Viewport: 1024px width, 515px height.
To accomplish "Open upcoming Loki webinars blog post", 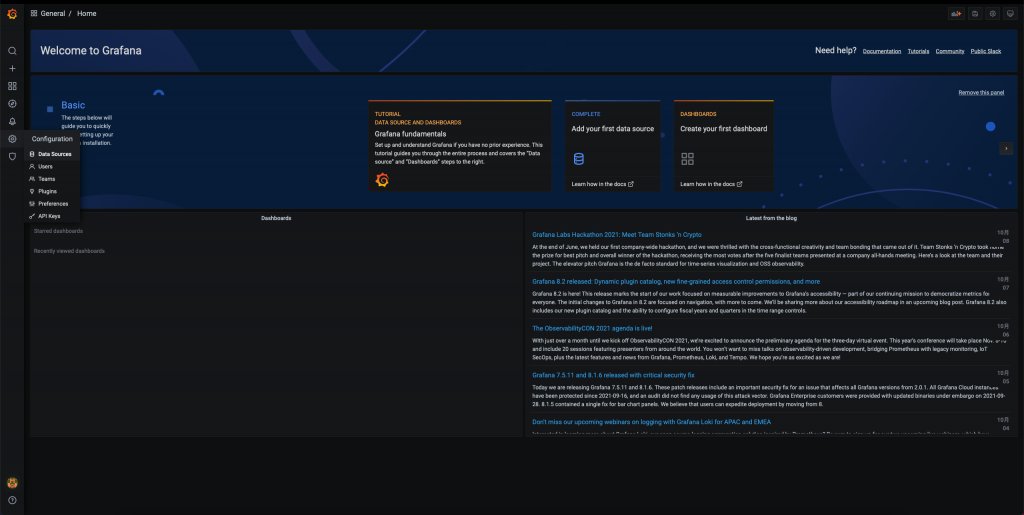I will (651, 422).
